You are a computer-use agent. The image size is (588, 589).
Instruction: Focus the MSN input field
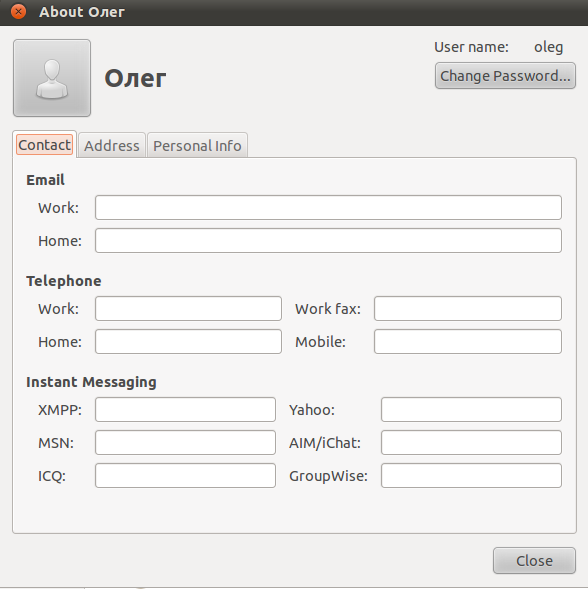(x=185, y=443)
